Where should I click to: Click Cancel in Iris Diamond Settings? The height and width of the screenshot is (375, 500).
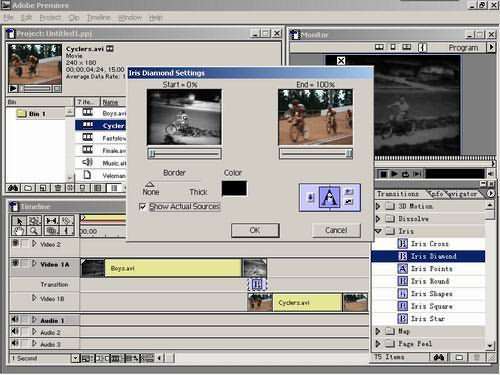pos(336,230)
